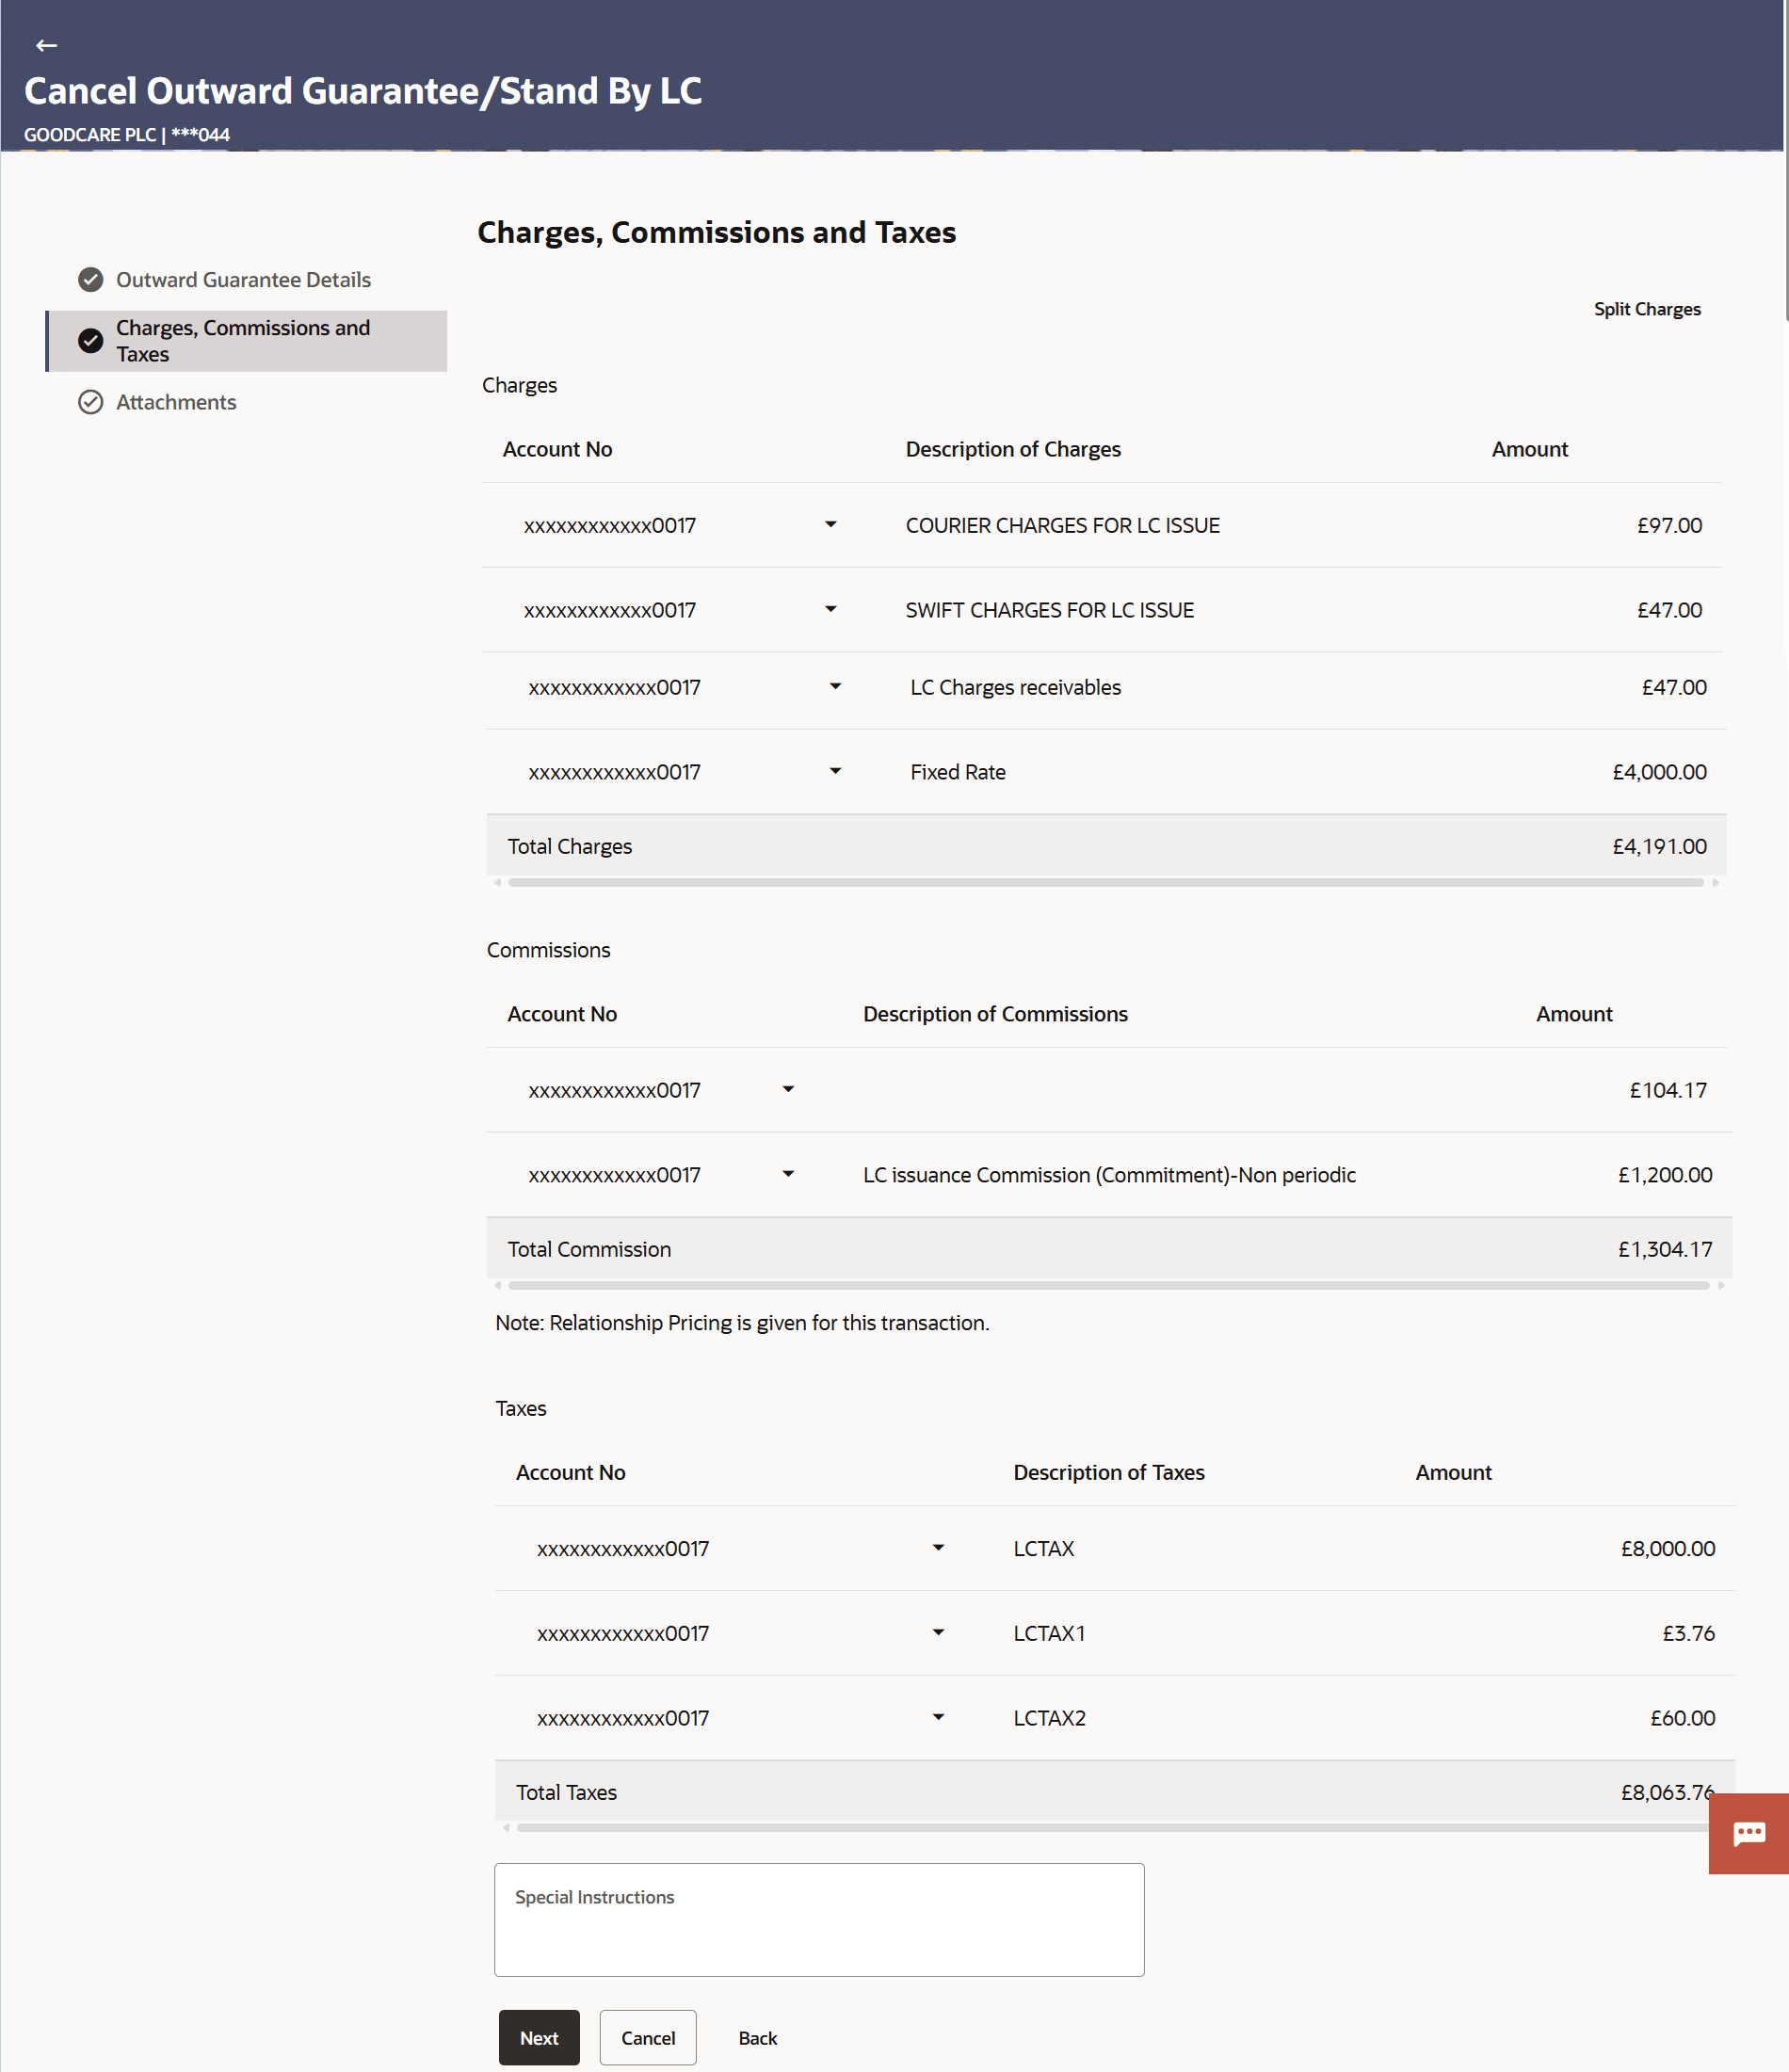1789x2072 pixels.
Task: Click the back arrow in the header
Action: (45, 45)
